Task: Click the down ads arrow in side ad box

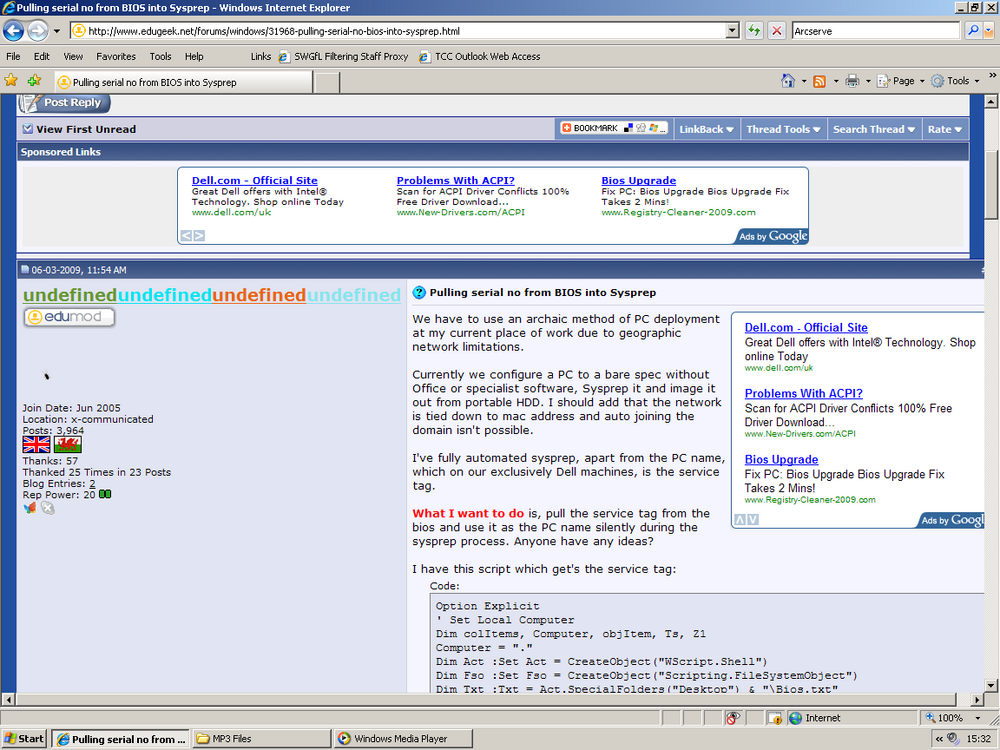Action: tap(753, 520)
